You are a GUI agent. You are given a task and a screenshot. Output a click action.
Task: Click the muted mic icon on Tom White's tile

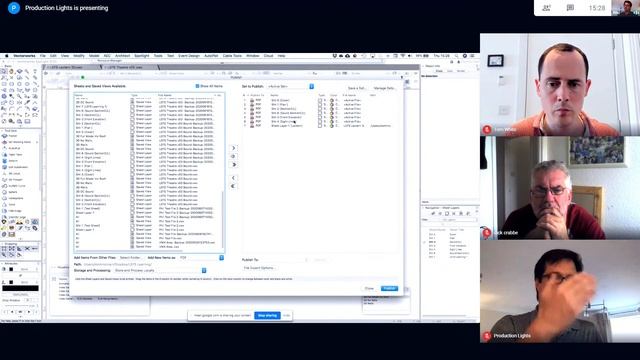487,129
